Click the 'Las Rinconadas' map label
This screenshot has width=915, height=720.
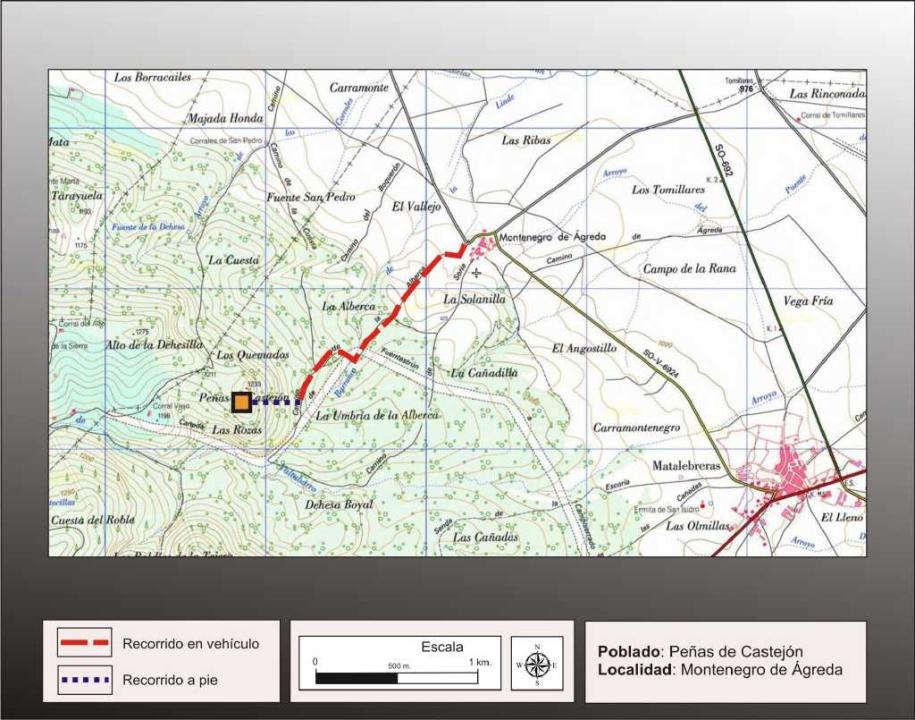[827, 93]
